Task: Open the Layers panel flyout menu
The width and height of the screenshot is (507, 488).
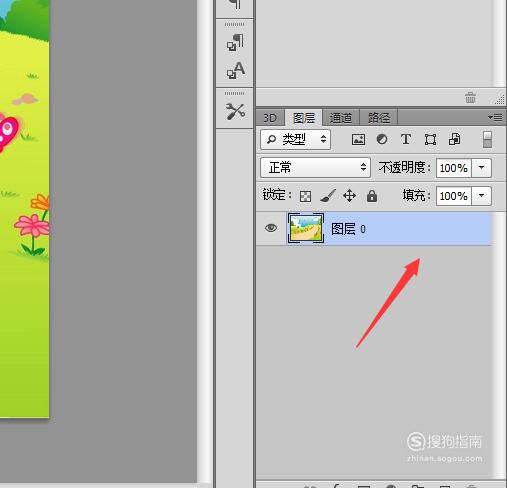Action: tap(495, 118)
